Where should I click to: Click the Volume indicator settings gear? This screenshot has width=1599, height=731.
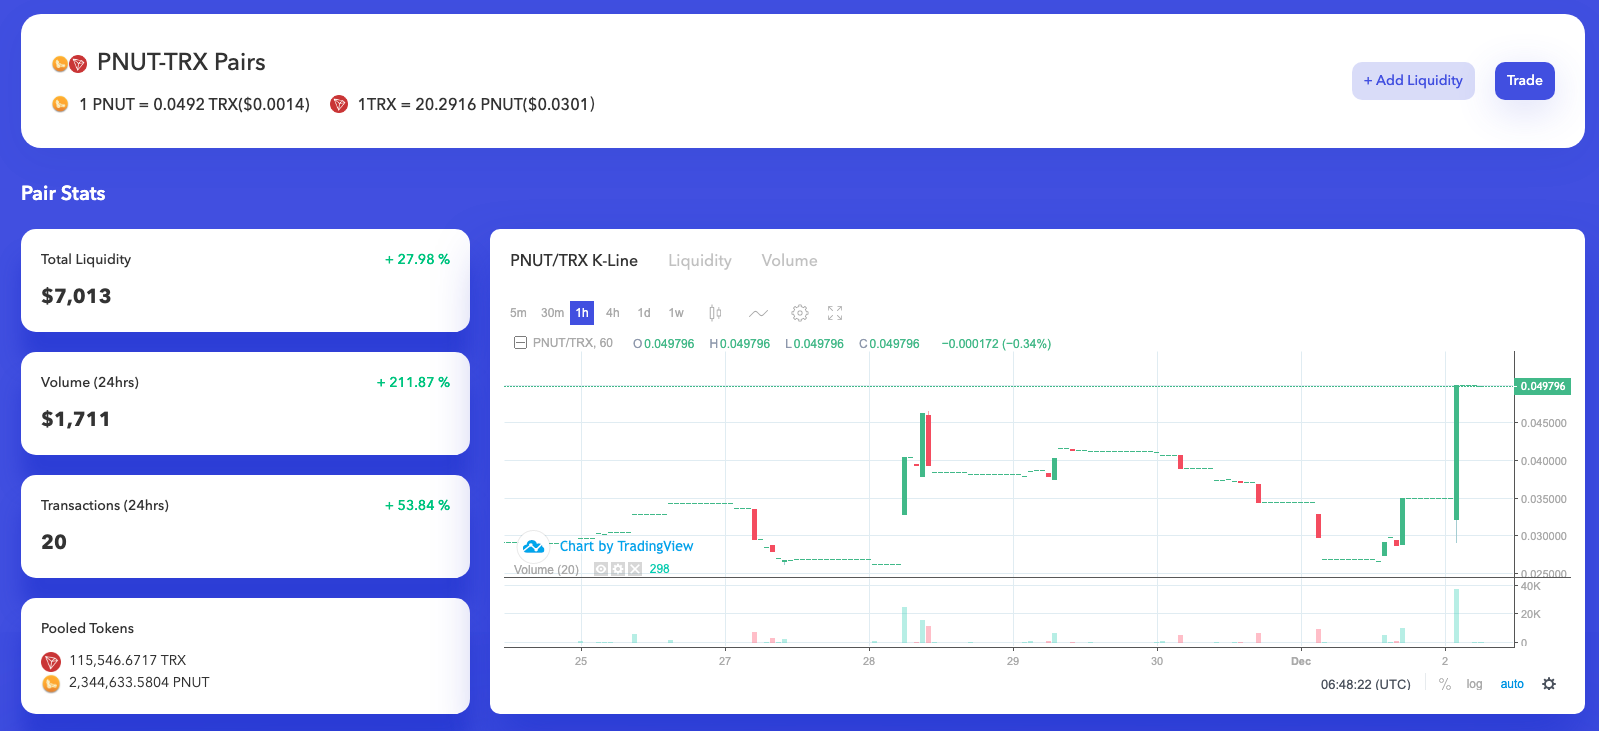pos(618,569)
